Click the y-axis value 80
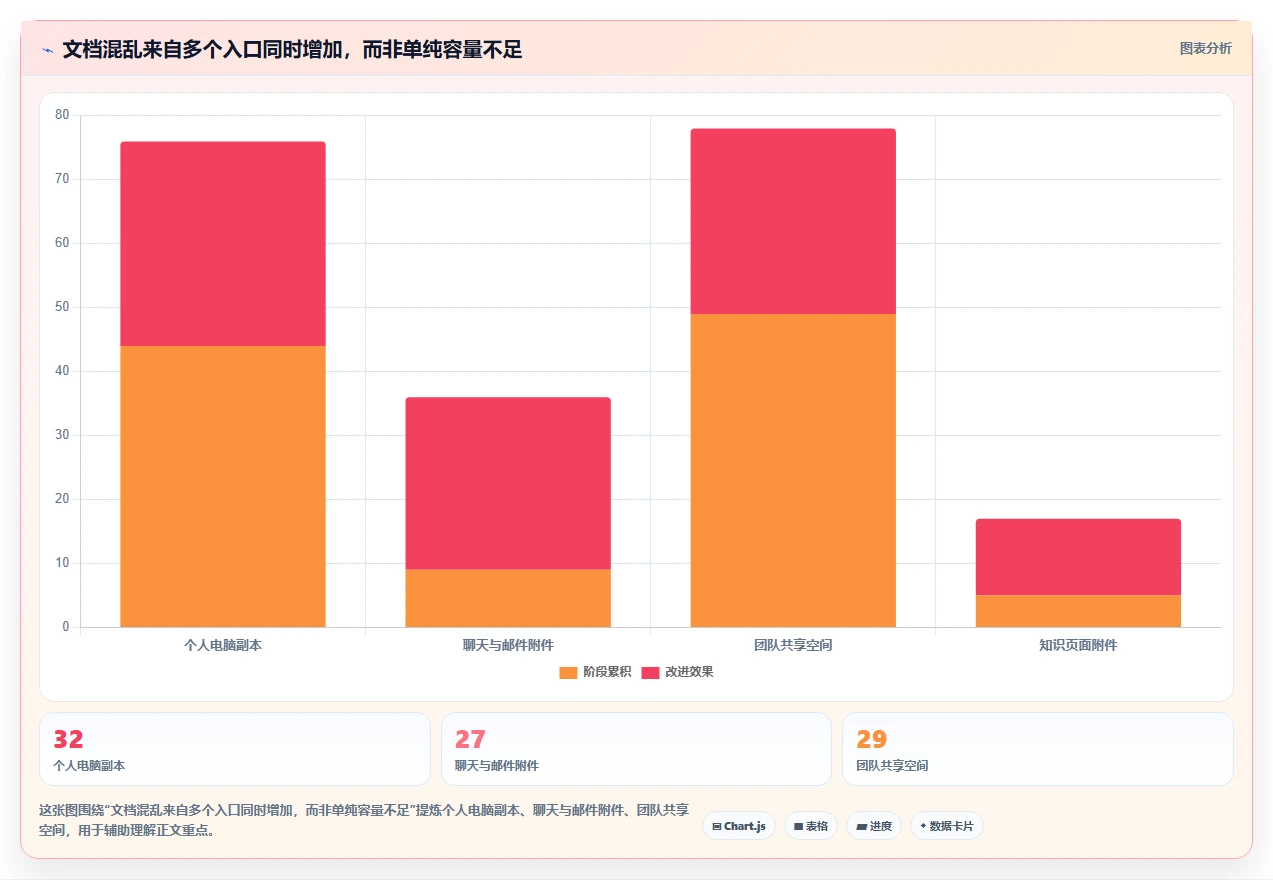The height and width of the screenshot is (880, 1273). pyautogui.click(x=62, y=115)
